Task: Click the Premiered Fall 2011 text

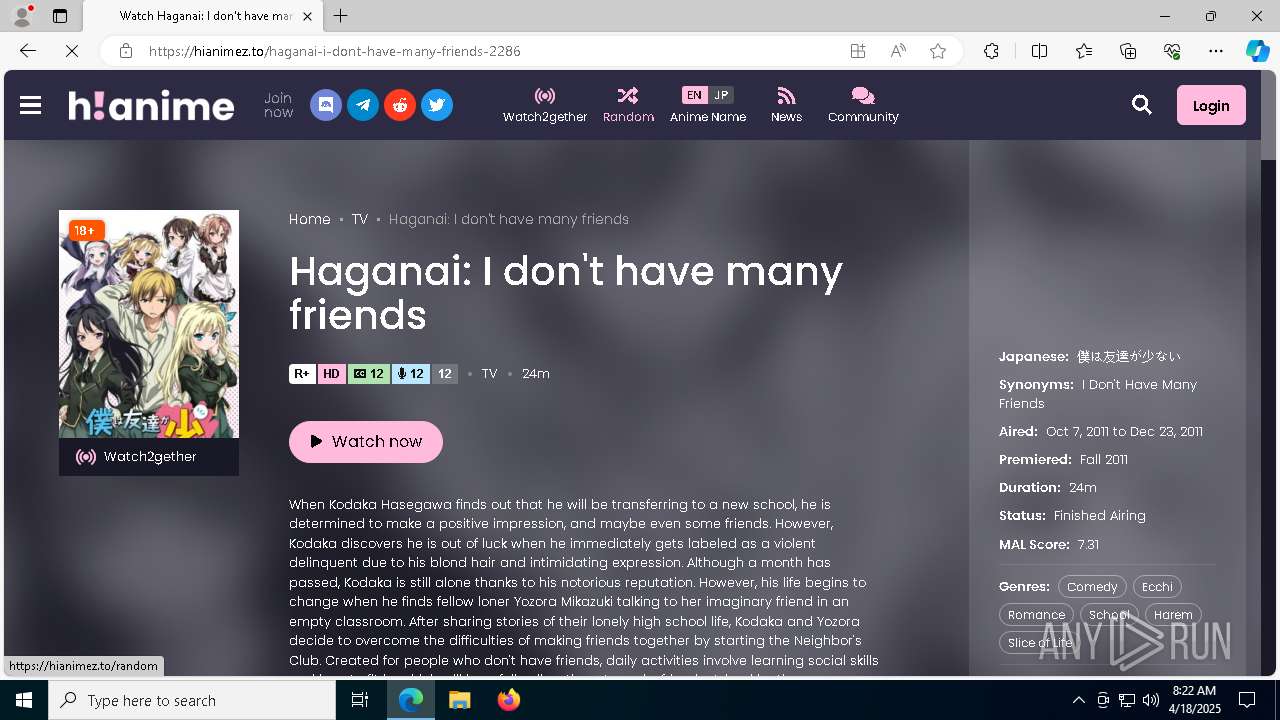Action: [x=1104, y=460]
